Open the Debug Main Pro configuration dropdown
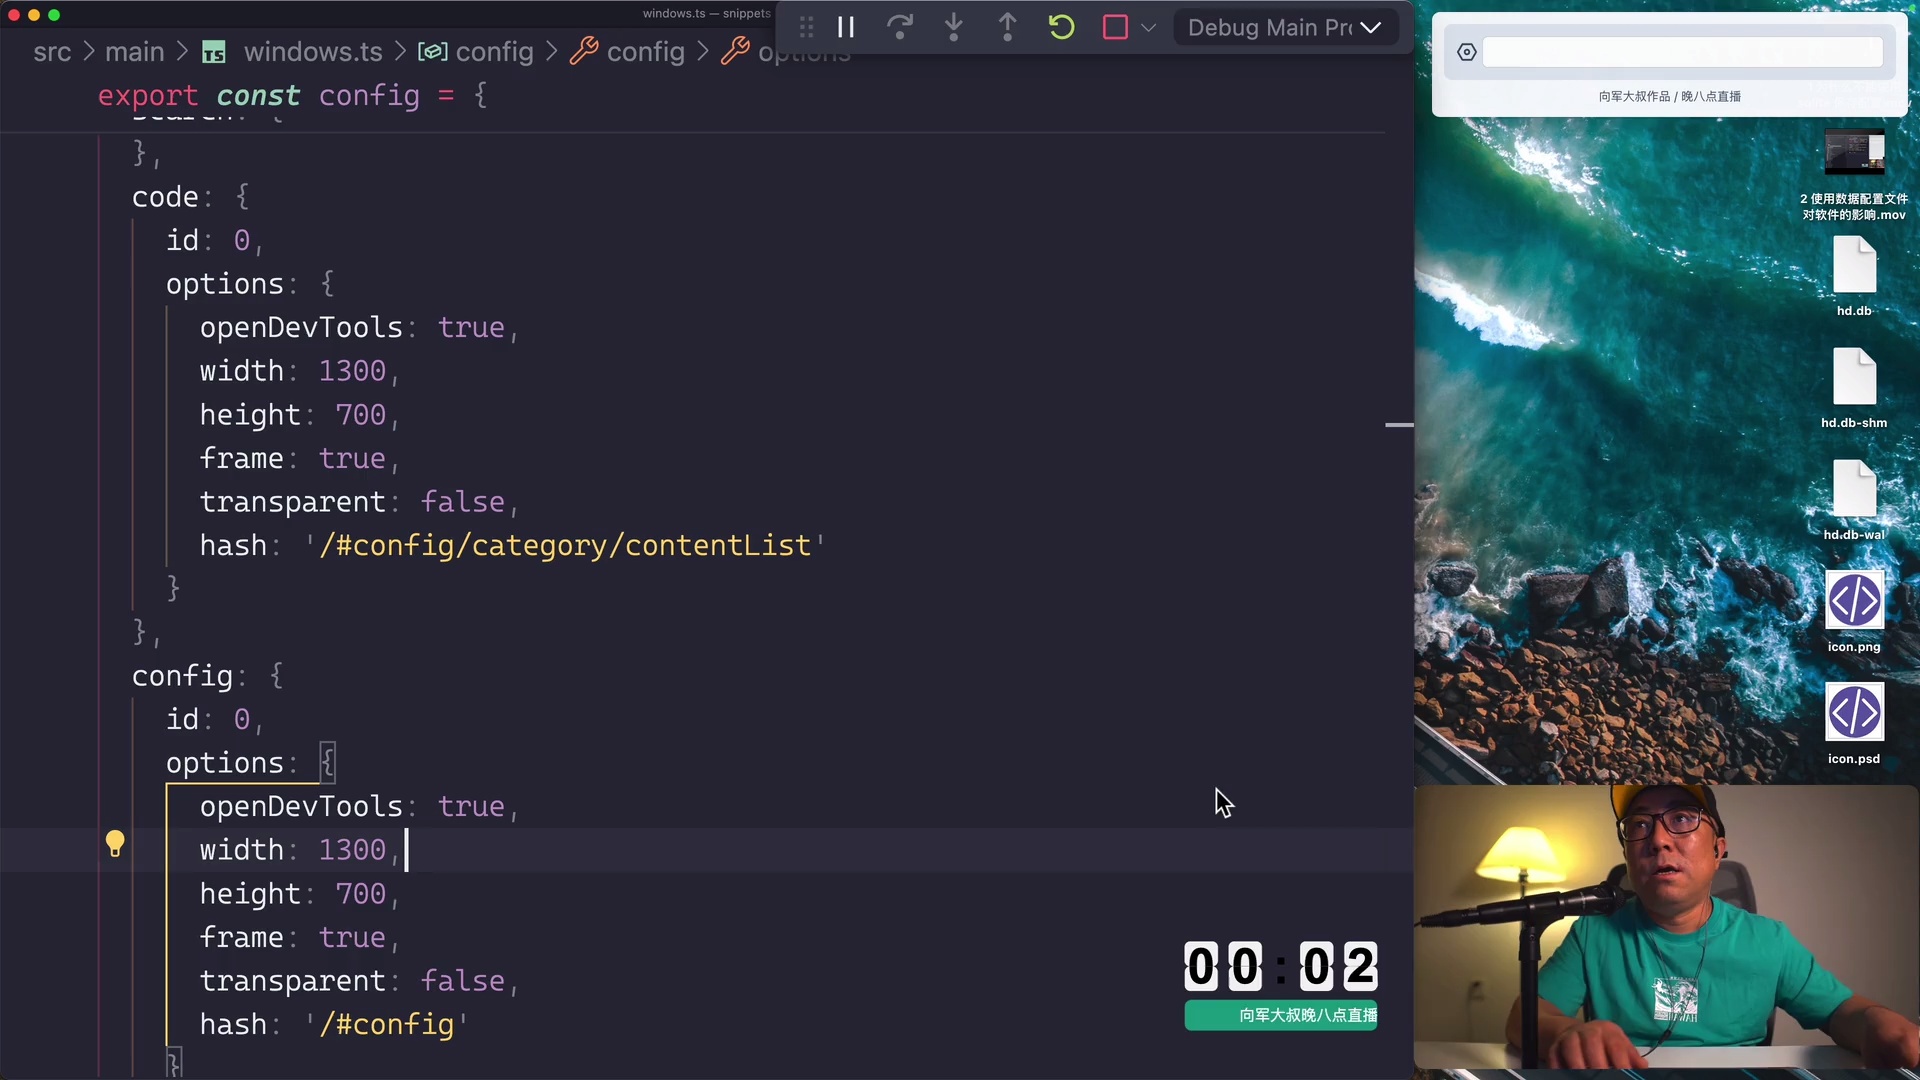Image resolution: width=1920 pixels, height=1080 pixels. click(x=1286, y=27)
